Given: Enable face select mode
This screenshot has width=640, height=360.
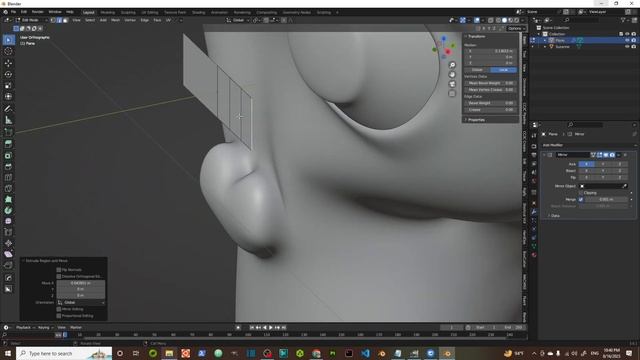Looking at the screenshot, I should click(65, 20).
